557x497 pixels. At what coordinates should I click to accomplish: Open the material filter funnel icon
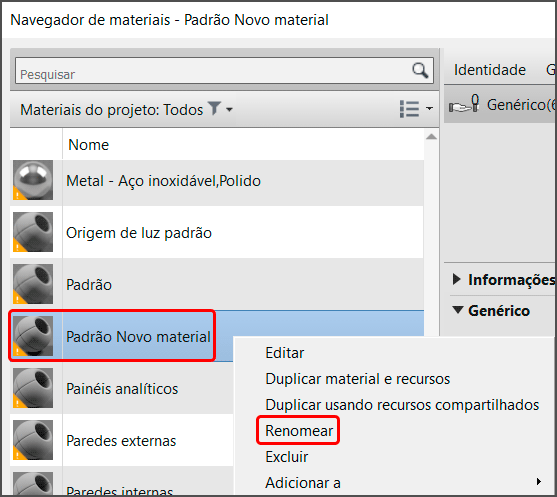pyautogui.click(x=215, y=108)
